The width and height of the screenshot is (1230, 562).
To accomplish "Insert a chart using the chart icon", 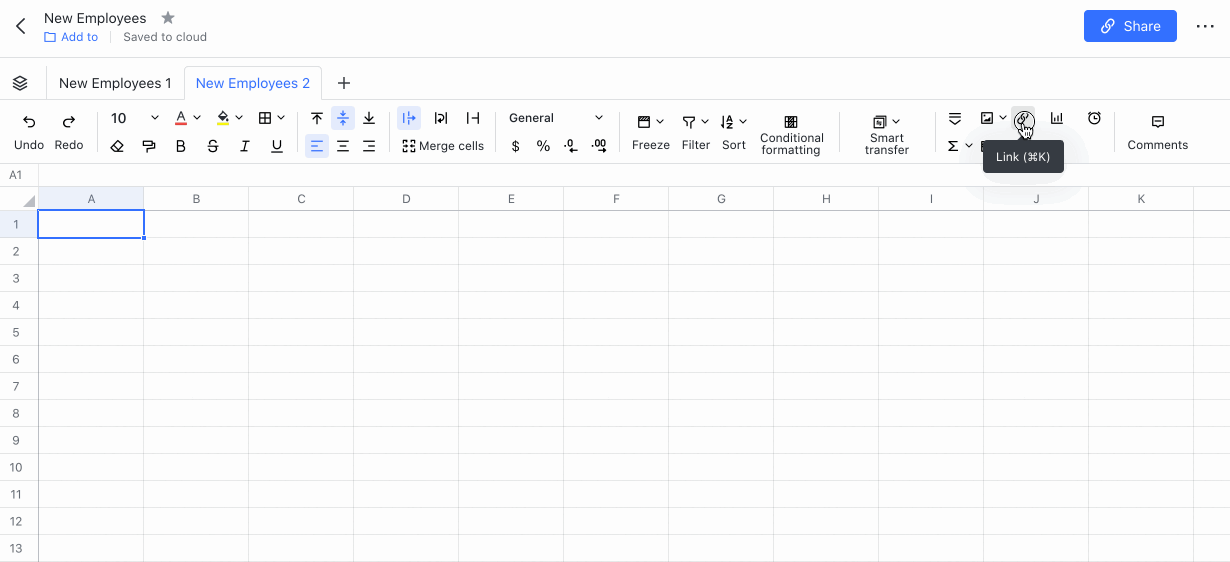I will click(1057, 118).
